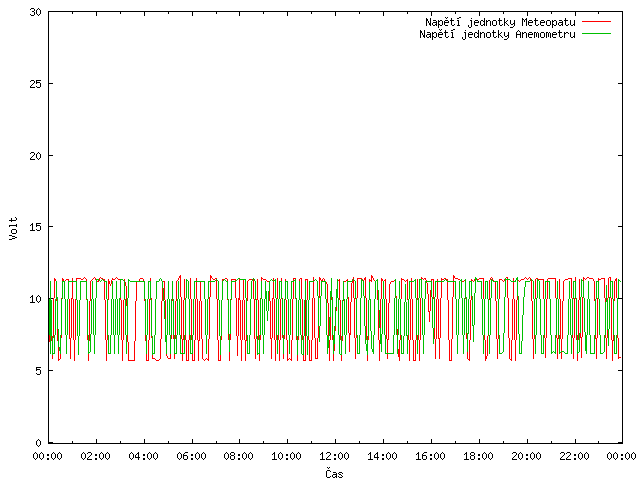Click the green legend line sample
This screenshot has height=480, width=640.
coord(596,33)
